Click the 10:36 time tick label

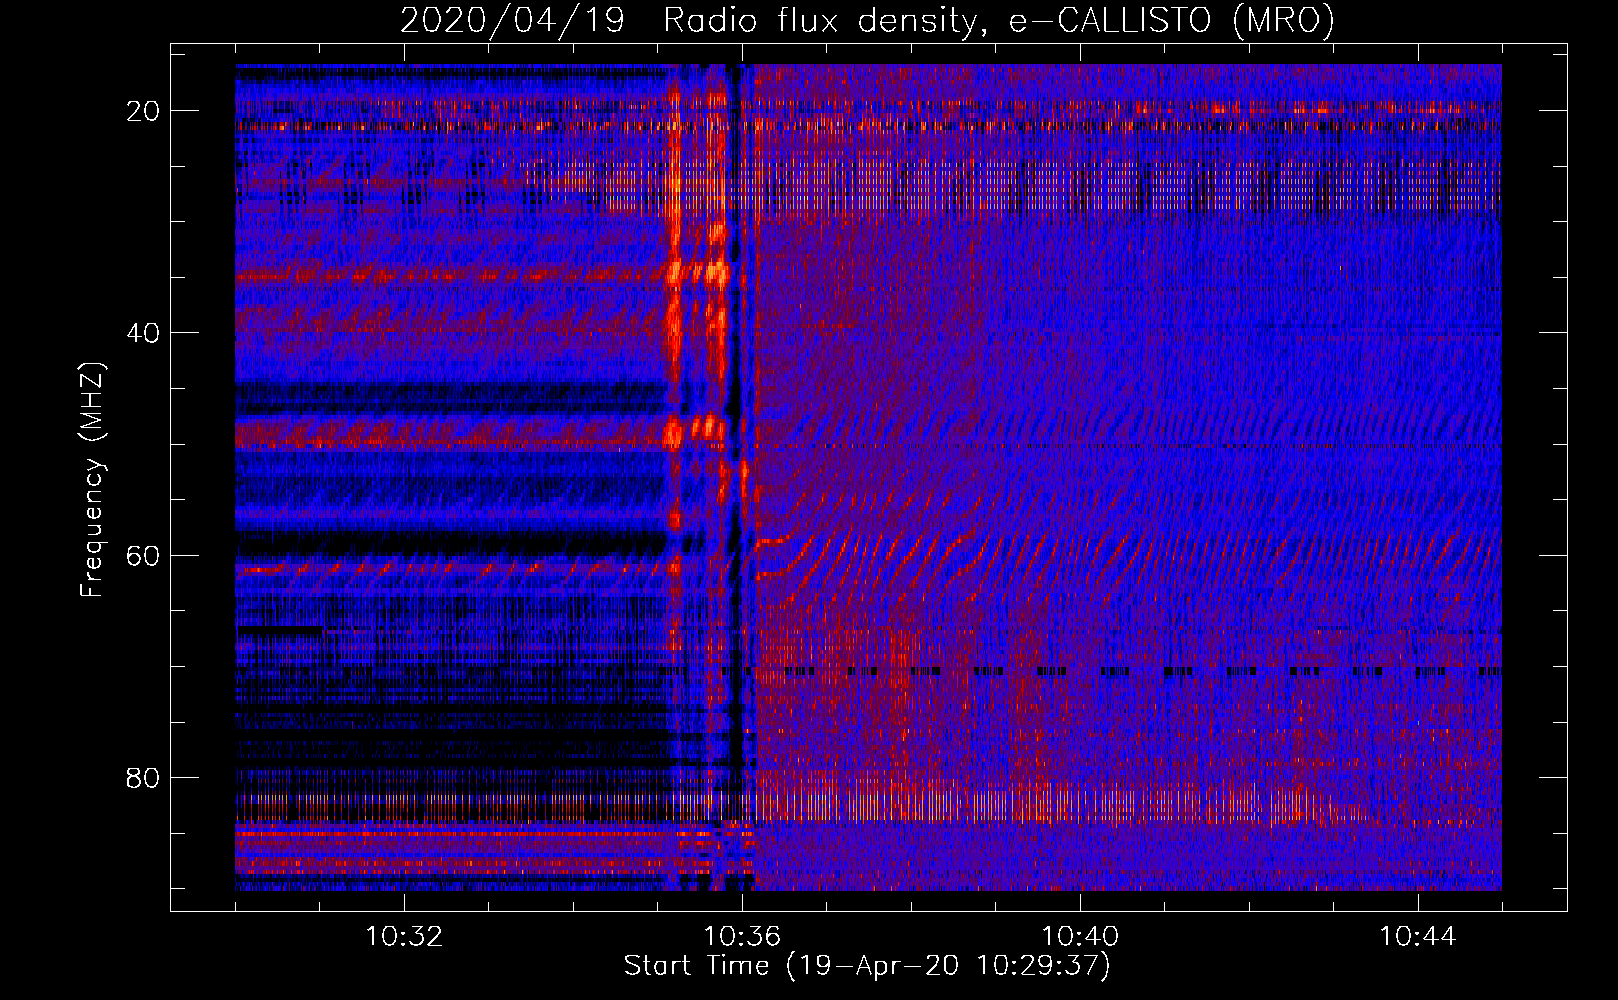pyautogui.click(x=742, y=937)
